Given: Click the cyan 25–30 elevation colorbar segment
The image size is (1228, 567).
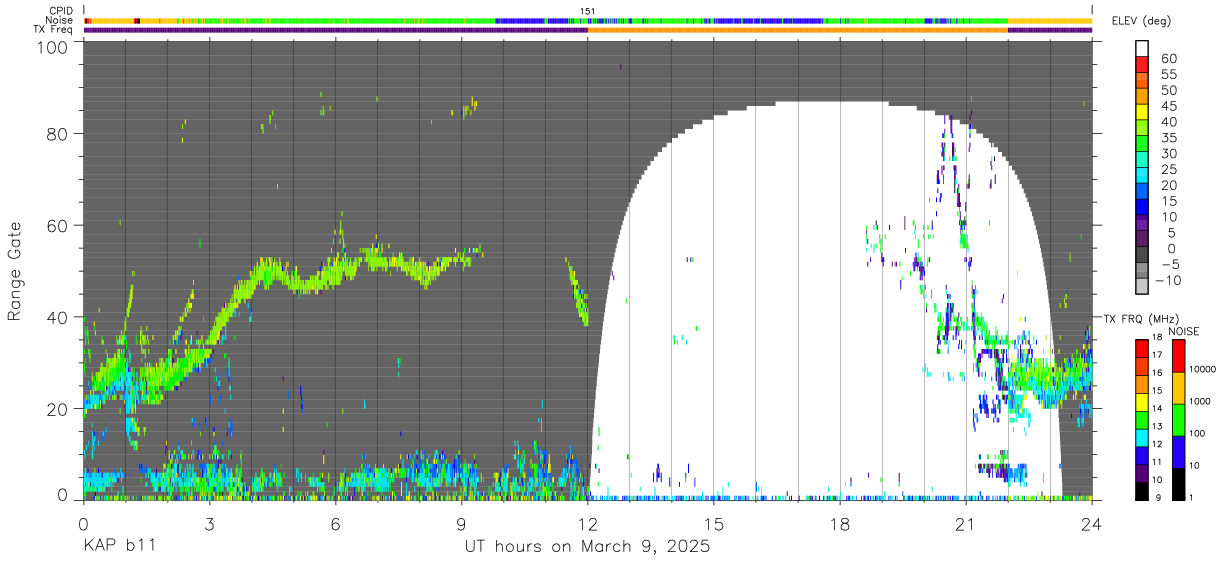Looking at the screenshot, I should click(1142, 161).
